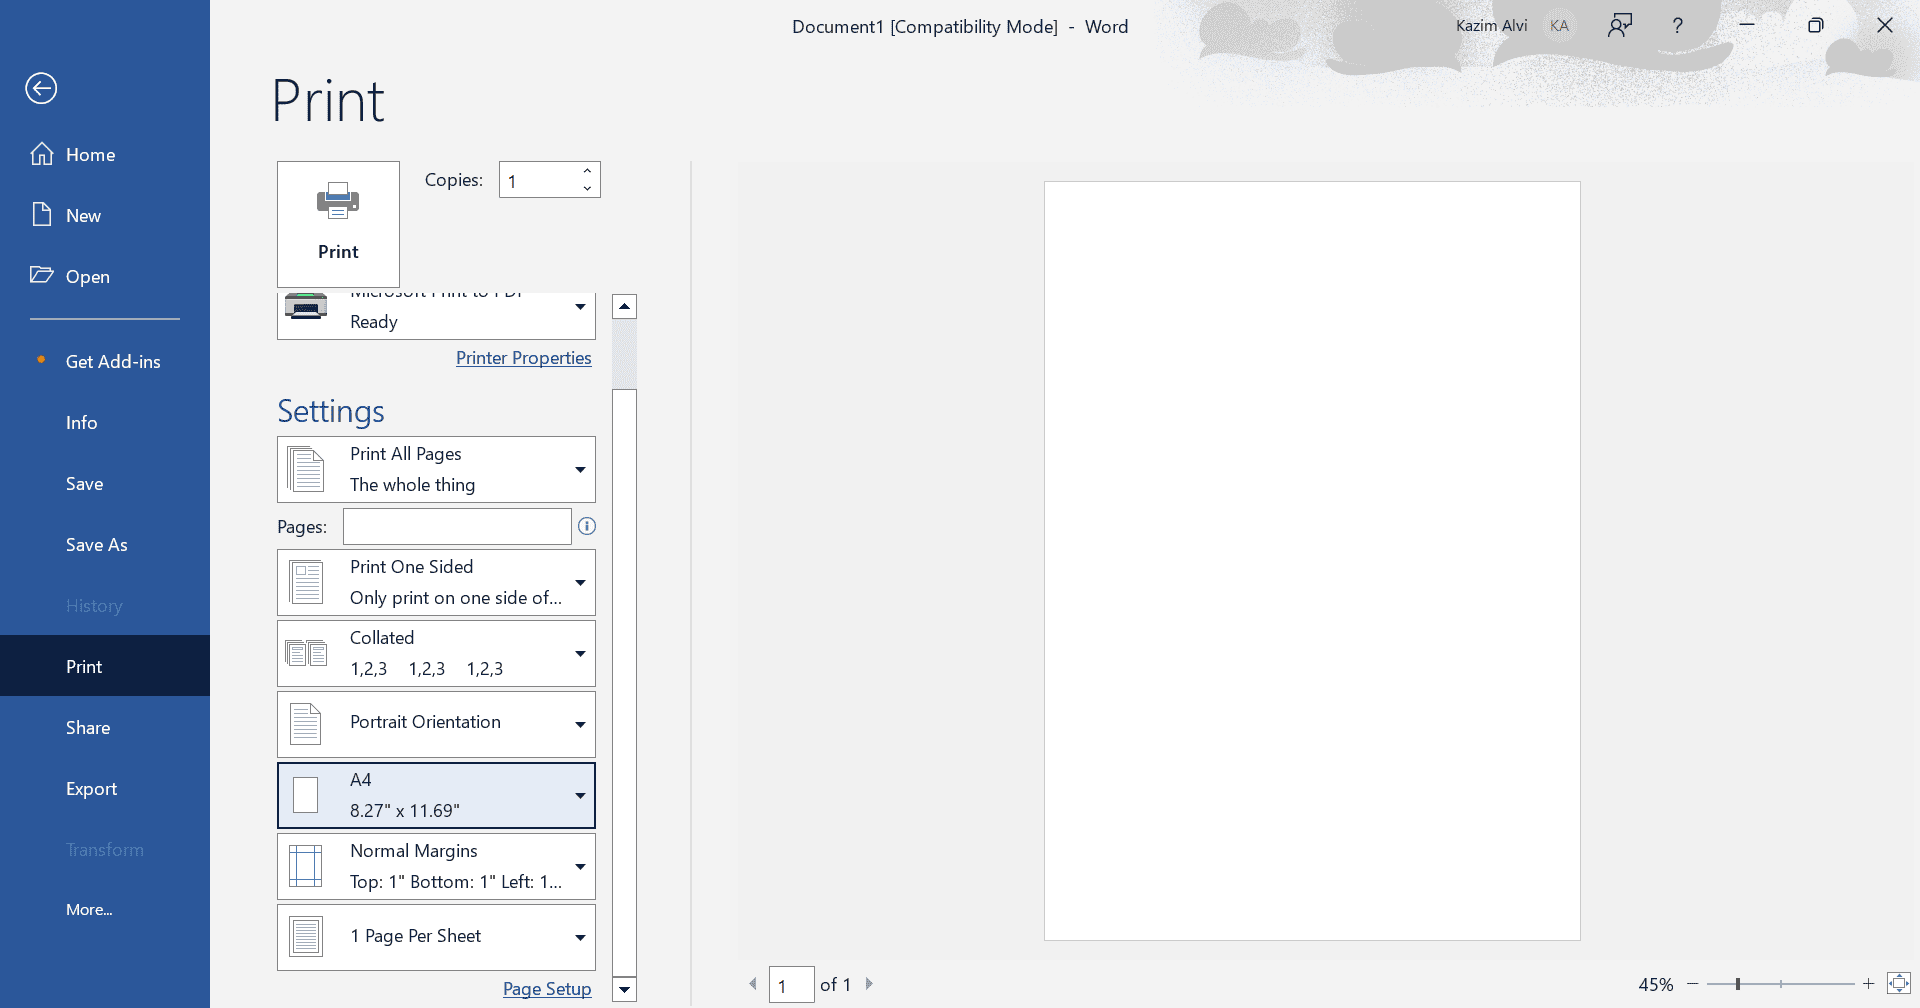The image size is (1920, 1008).
Task: Zoom out the print preview
Action: [1692, 984]
